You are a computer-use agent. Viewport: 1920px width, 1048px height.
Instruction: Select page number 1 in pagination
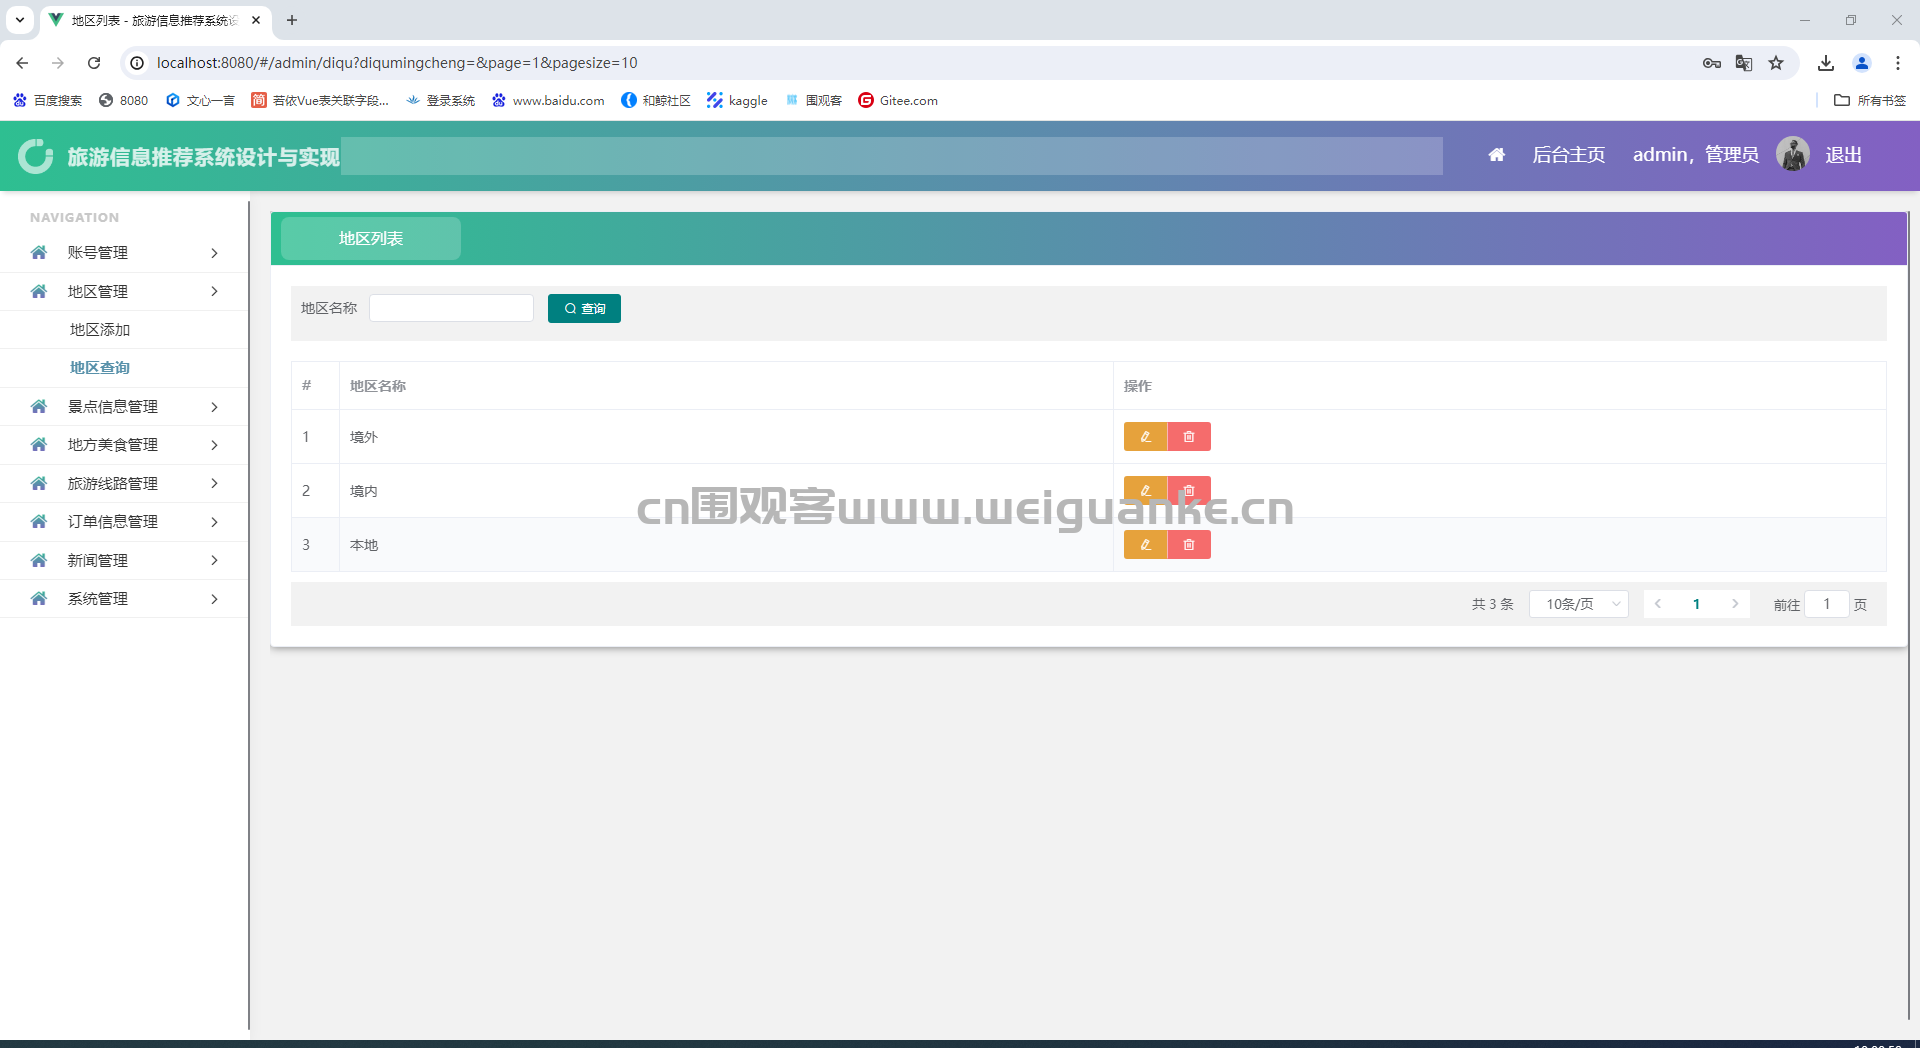point(1697,604)
